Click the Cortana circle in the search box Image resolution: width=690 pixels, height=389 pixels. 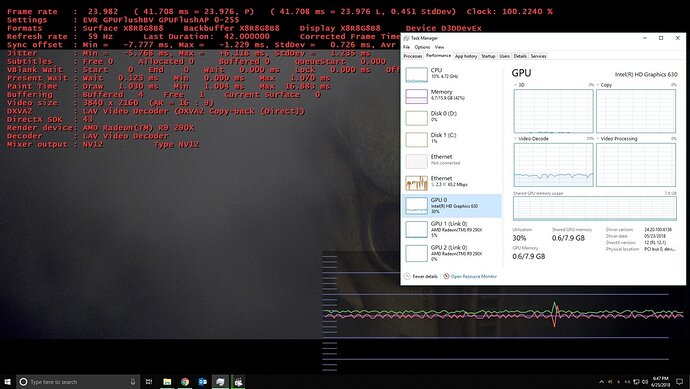23,382
